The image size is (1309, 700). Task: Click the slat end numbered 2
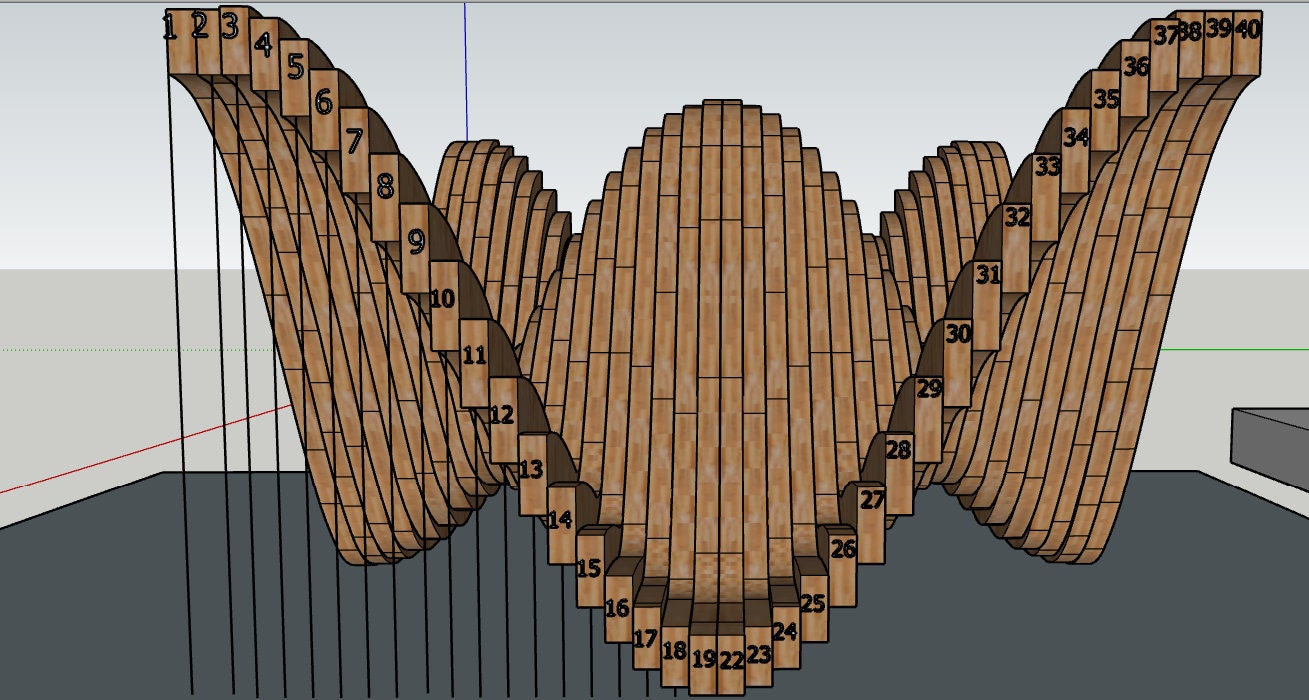click(207, 40)
